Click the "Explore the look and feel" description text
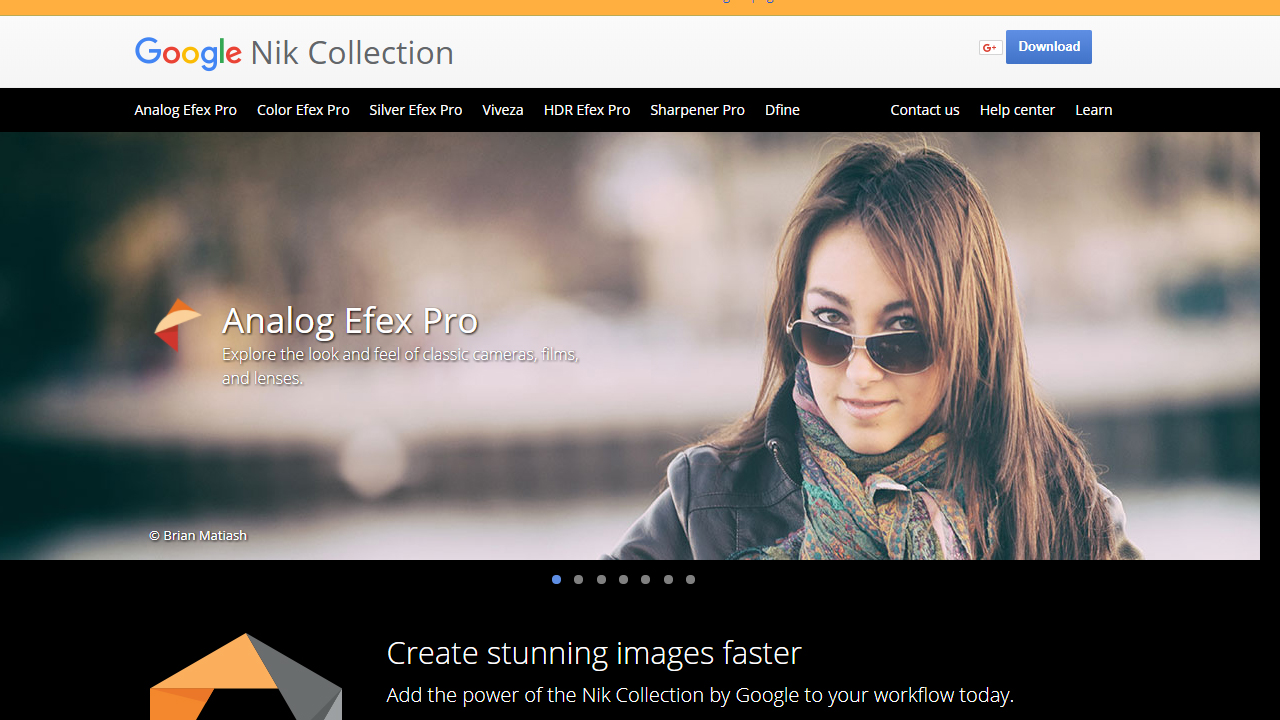Viewport: 1280px width, 720px height. [x=401, y=366]
